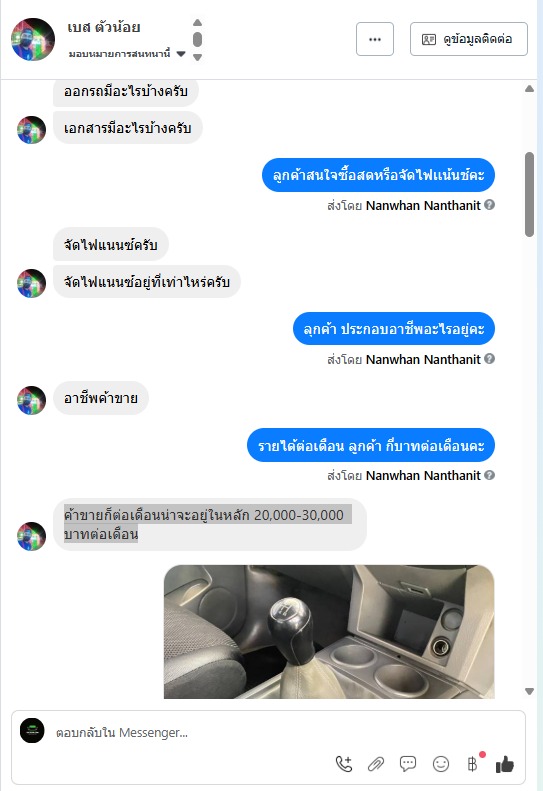Screen dimensions: 543x791
Task: Click the vertical chat scrollbar thumb
Action: pyautogui.click(x=529, y=194)
